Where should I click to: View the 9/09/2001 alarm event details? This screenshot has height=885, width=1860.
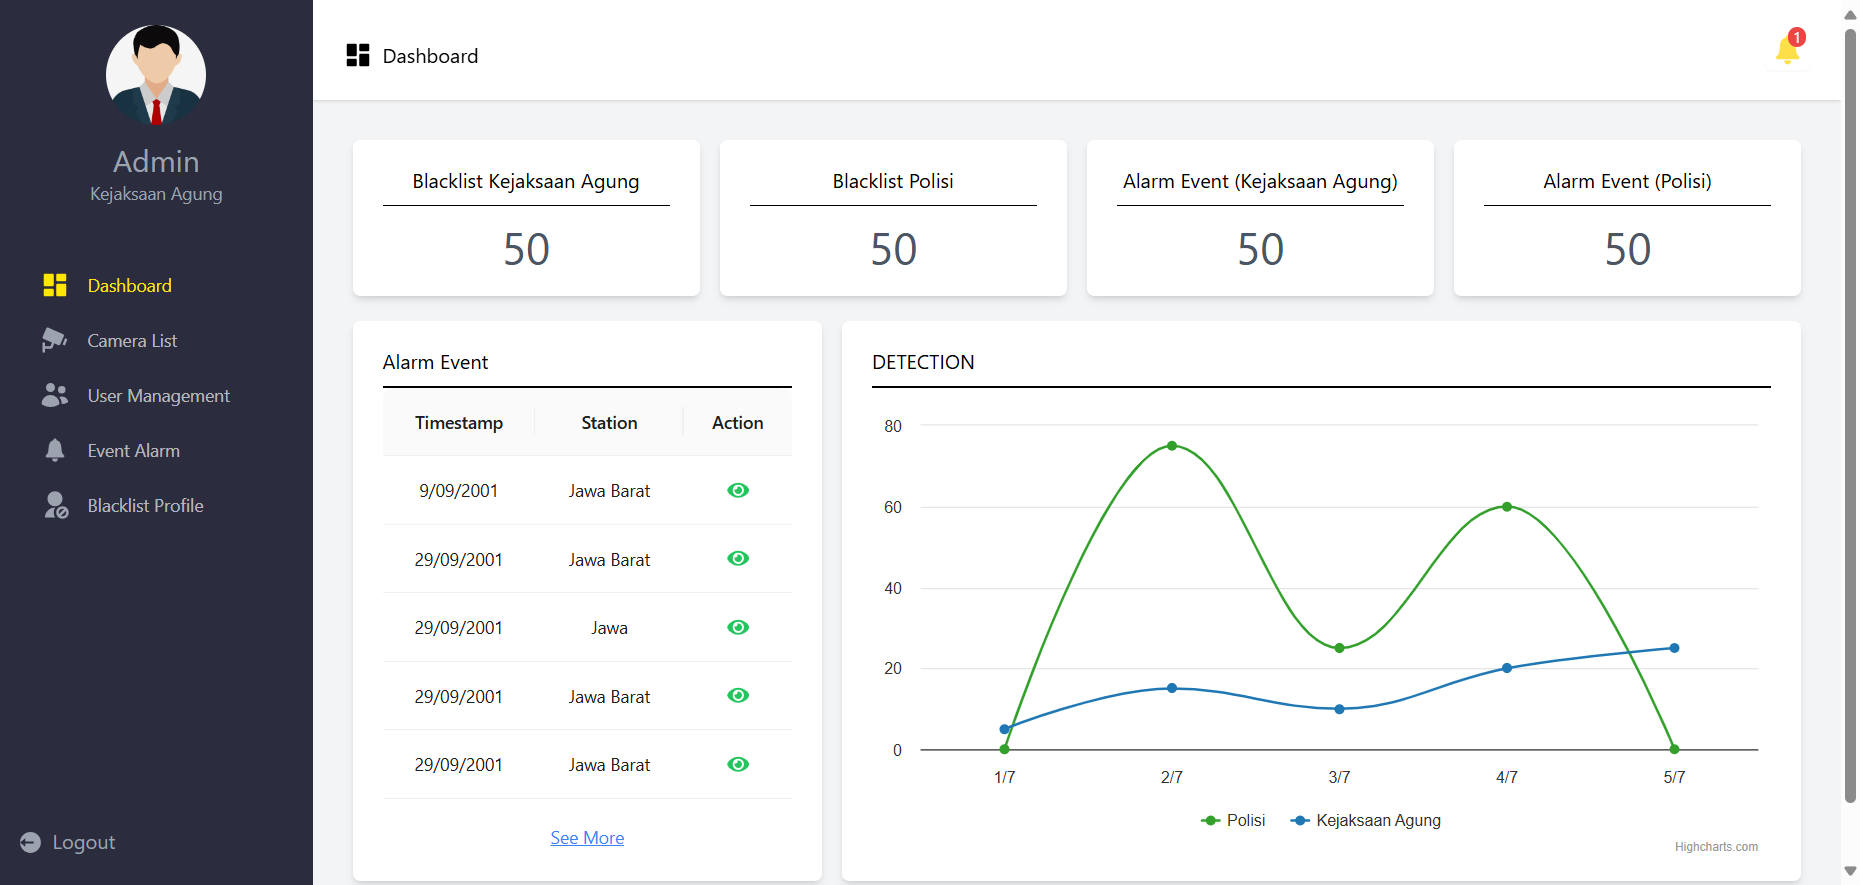[x=738, y=490]
